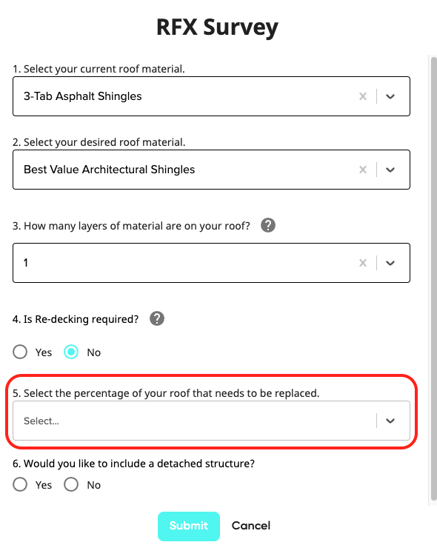Click the layers field showing 1
This screenshot has height=545, width=437.
pyautogui.click(x=211, y=263)
